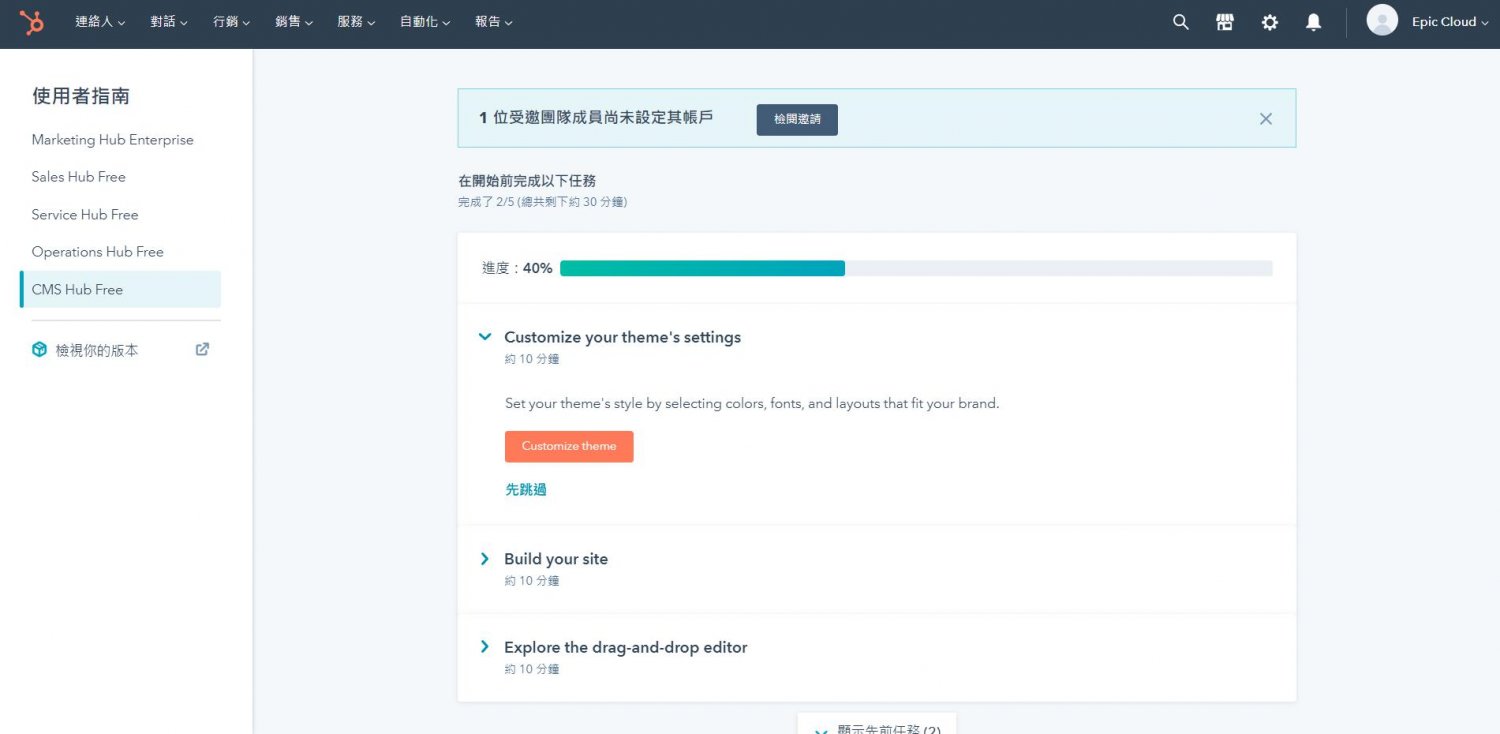1500x734 pixels.
Task: Click the 在開始前完成以下任務 heading
Action: [x=527, y=181]
